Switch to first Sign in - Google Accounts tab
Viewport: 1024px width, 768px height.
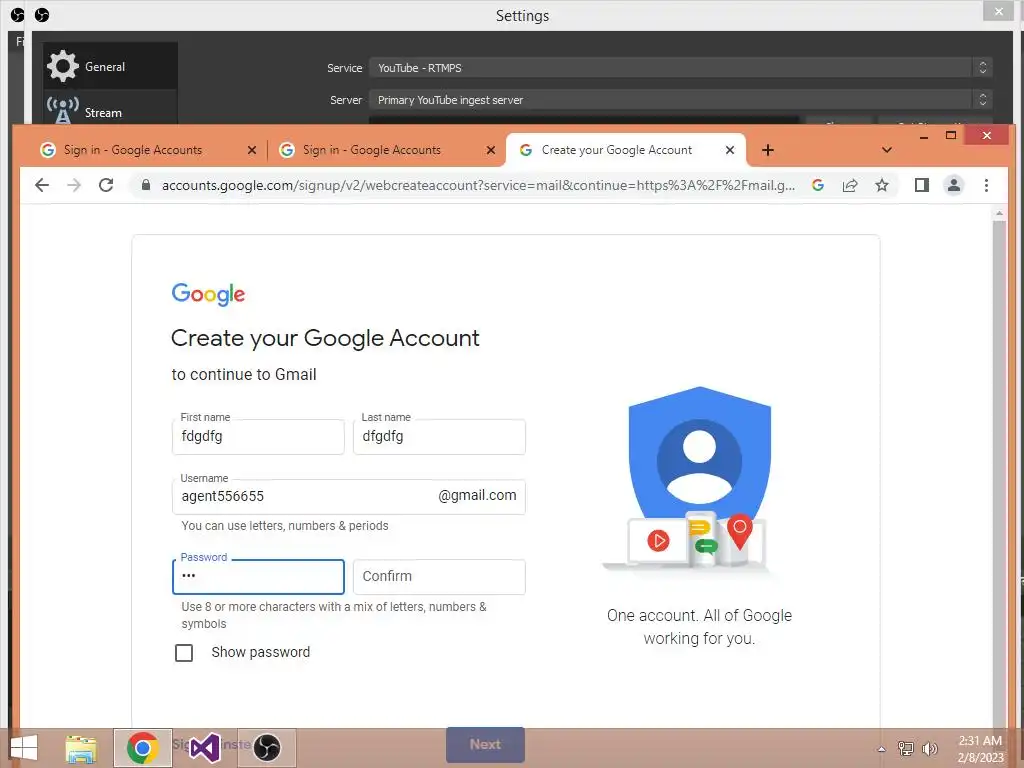coord(147,150)
